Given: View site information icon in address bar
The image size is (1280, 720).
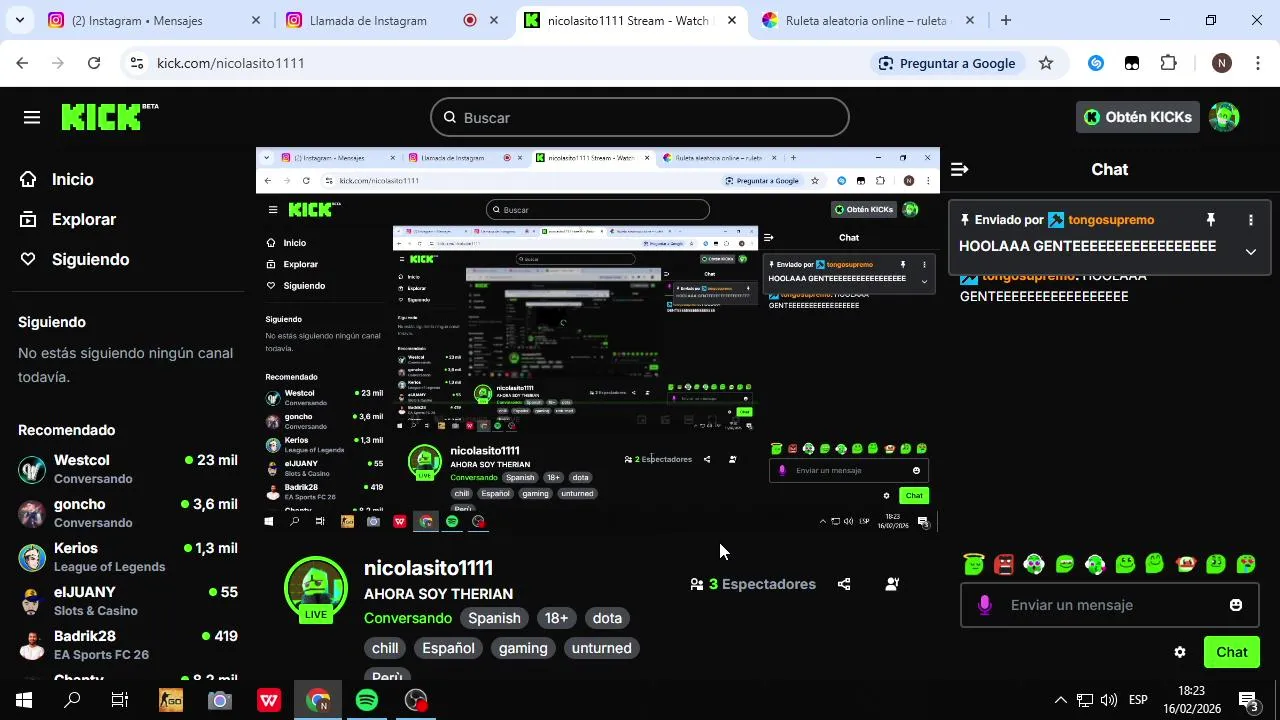Looking at the screenshot, I should click(137, 63).
